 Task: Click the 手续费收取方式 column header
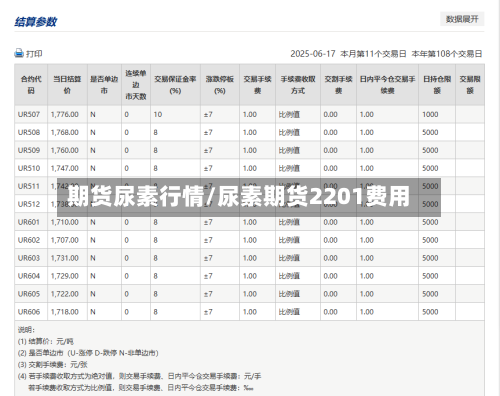point(298,85)
